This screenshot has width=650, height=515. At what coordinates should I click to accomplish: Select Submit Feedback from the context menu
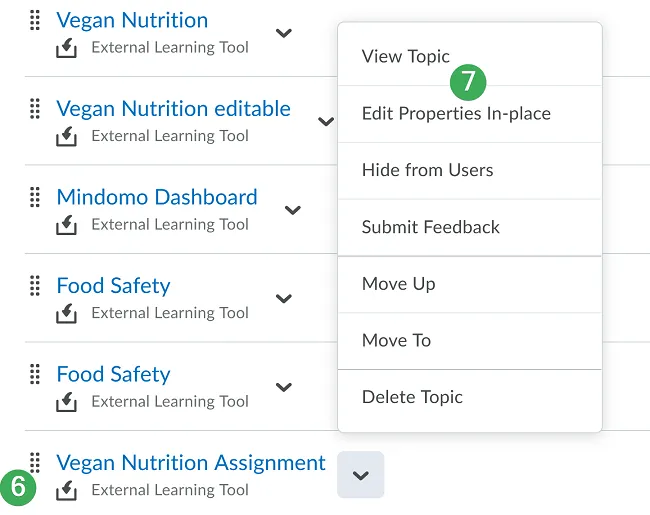pos(430,227)
